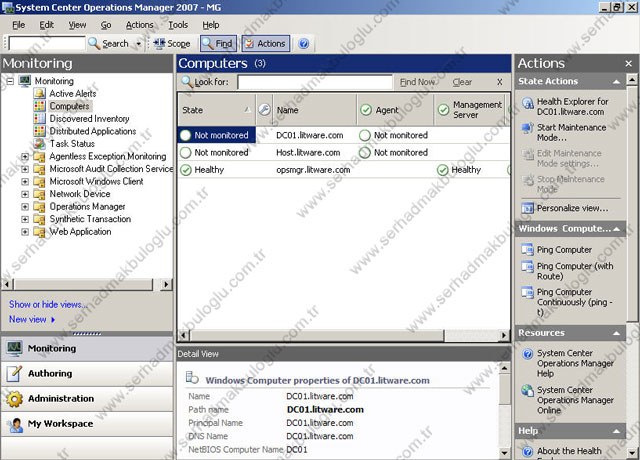Click the Look for text field
This screenshot has height=460, width=640.
(315, 82)
